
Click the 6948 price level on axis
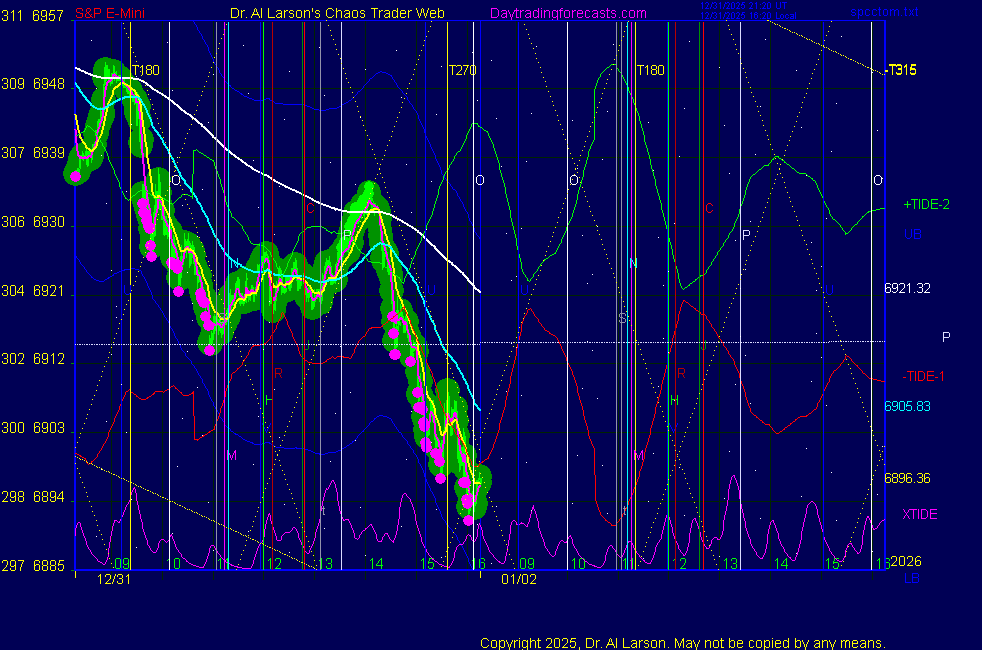pos(49,84)
